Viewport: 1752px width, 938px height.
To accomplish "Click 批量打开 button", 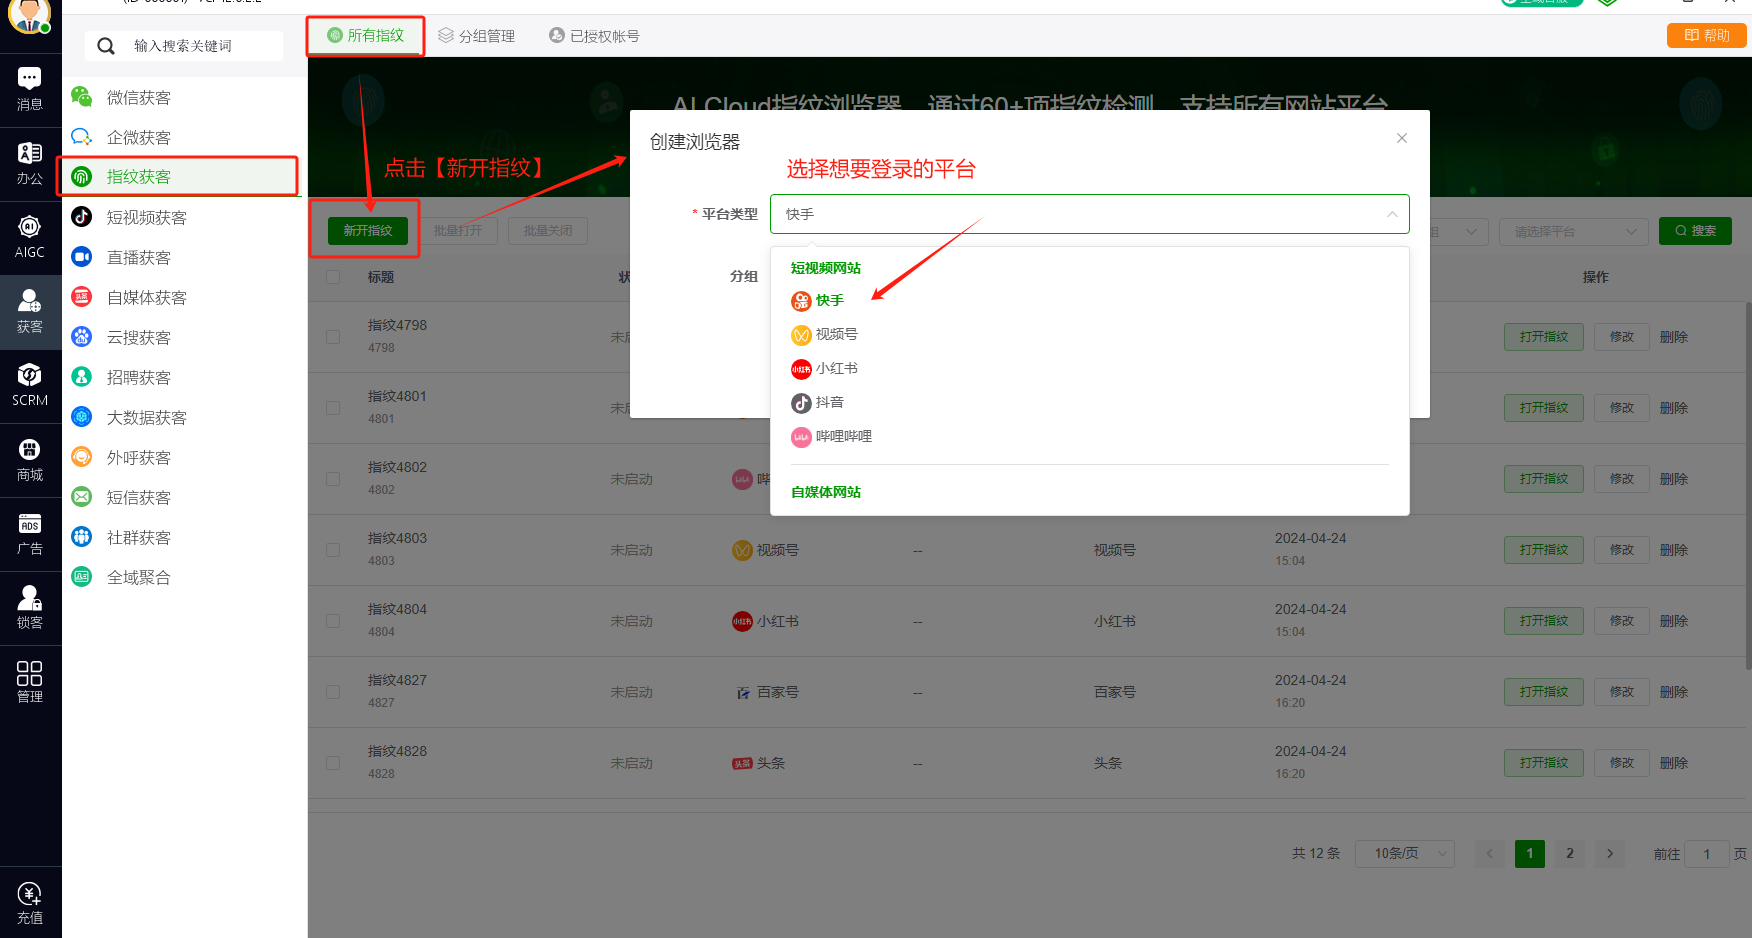I will point(458,230).
